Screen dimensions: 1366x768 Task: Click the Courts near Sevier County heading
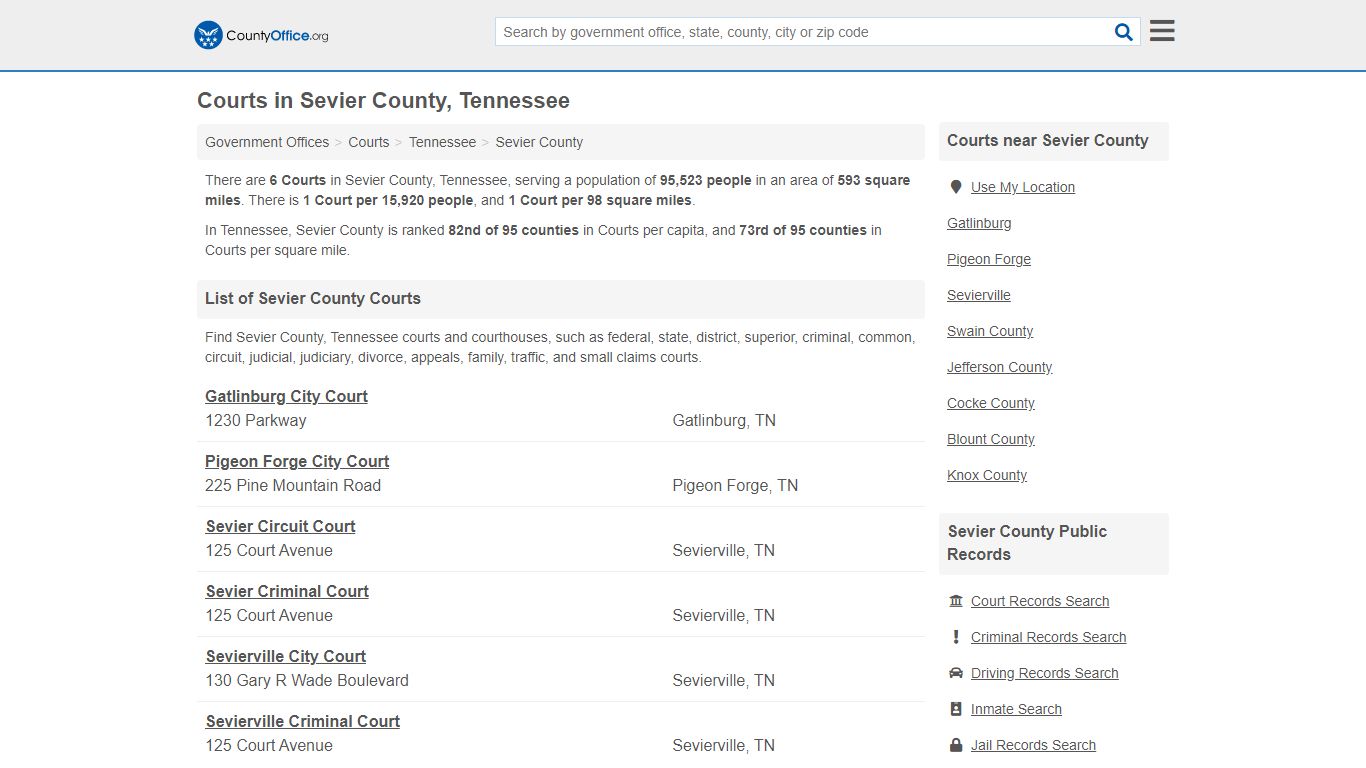(1048, 140)
